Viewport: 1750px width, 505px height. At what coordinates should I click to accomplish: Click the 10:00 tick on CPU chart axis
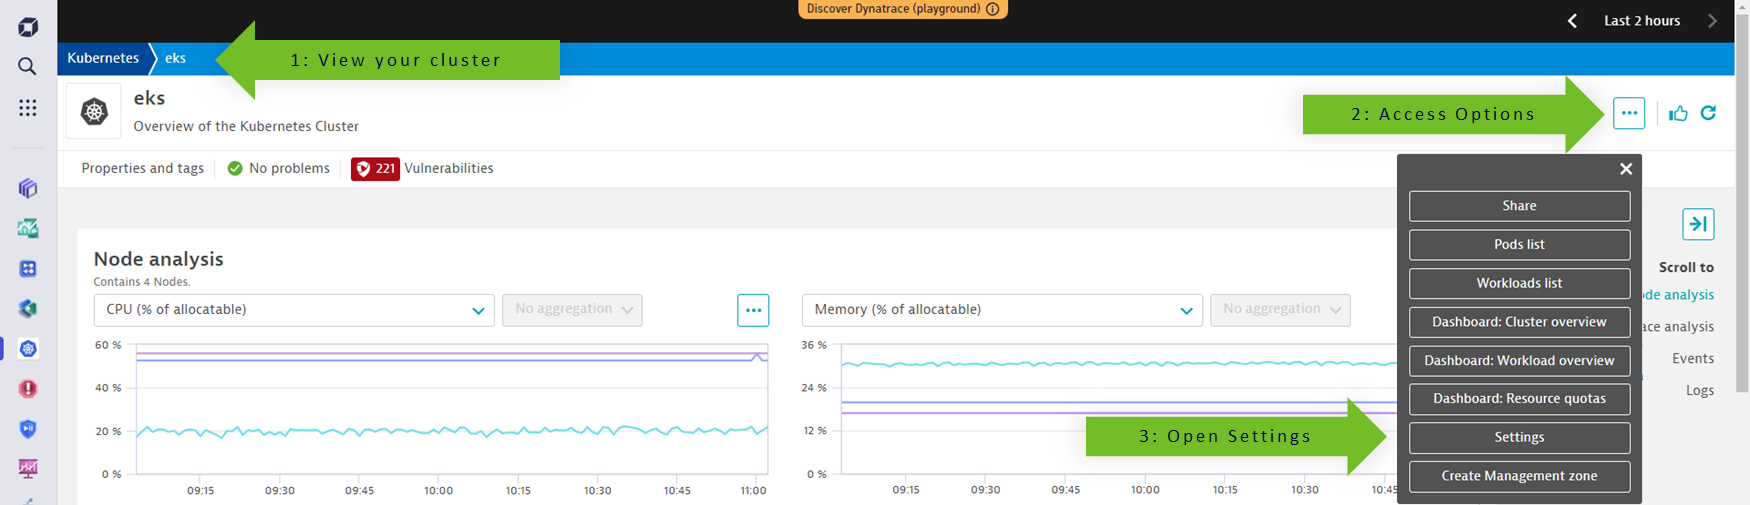point(438,490)
